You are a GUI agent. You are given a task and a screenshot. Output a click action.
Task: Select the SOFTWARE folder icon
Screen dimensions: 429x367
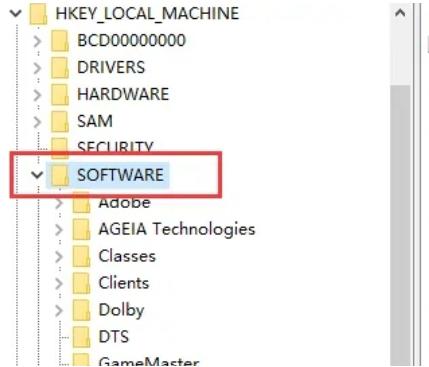click(x=60, y=175)
